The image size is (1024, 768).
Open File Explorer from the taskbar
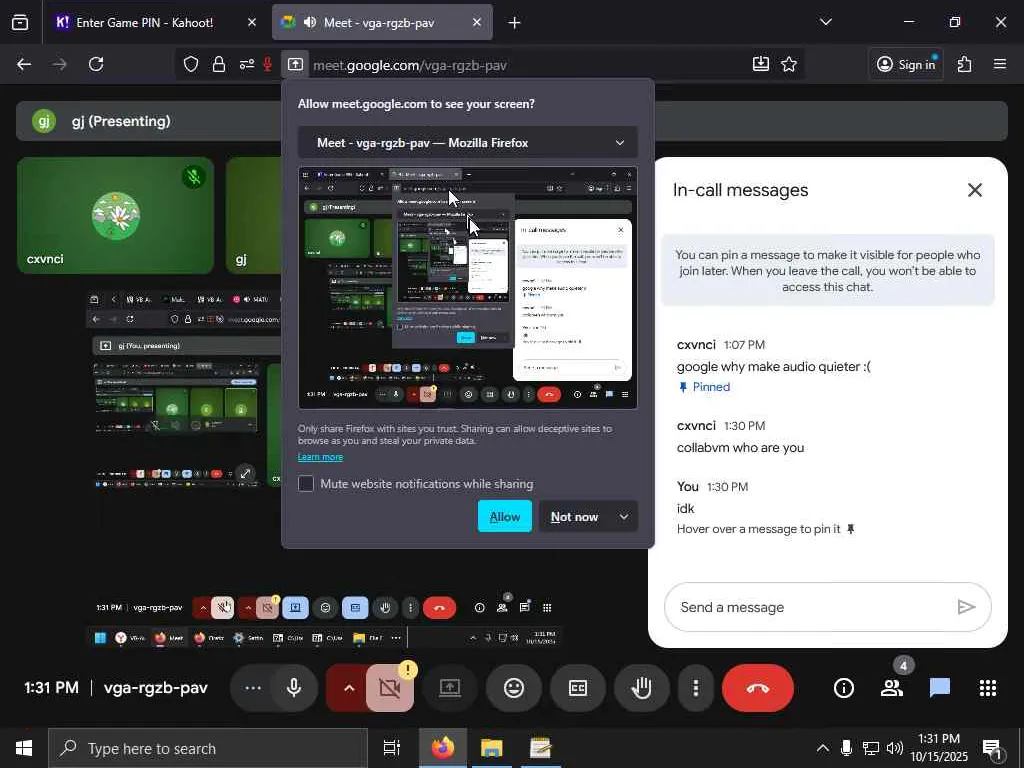492,748
